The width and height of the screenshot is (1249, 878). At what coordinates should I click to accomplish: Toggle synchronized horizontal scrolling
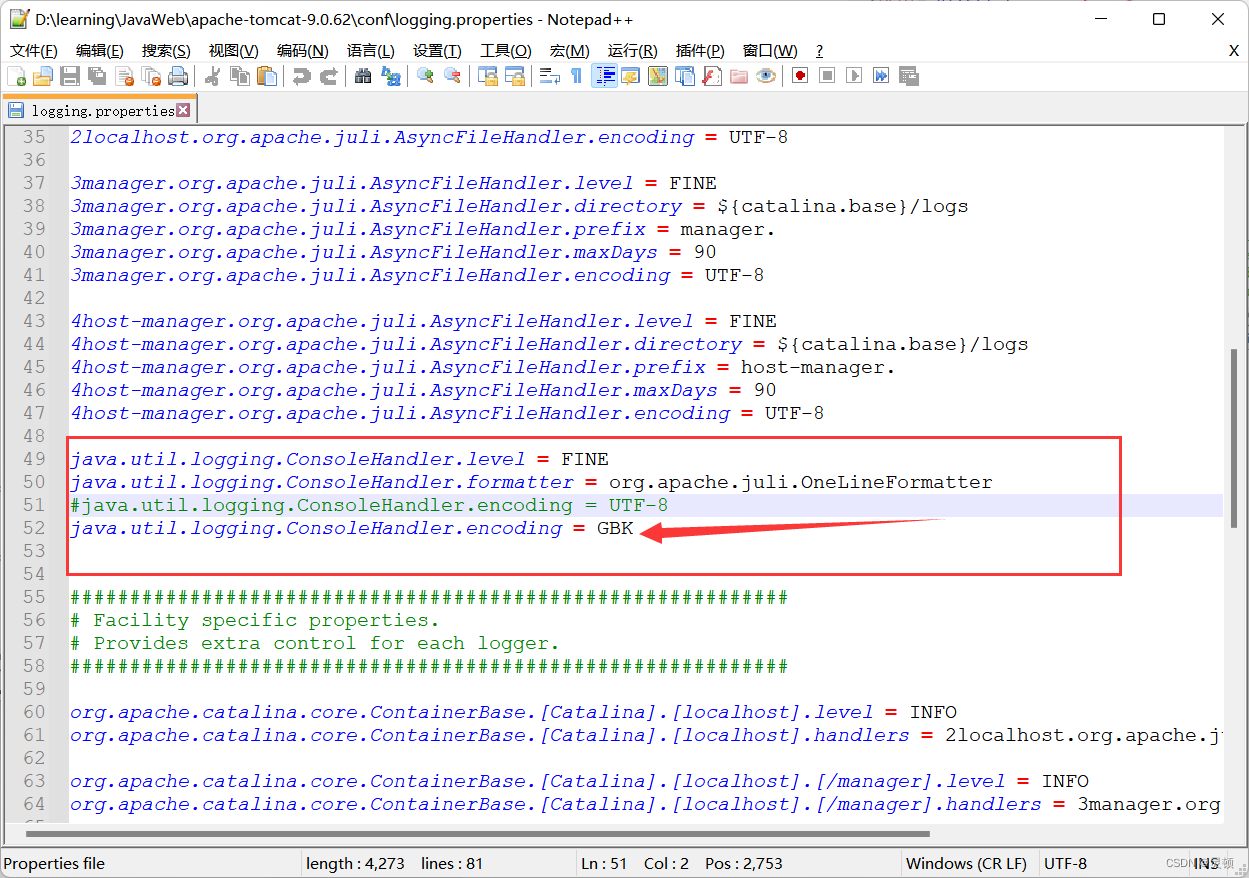515,76
